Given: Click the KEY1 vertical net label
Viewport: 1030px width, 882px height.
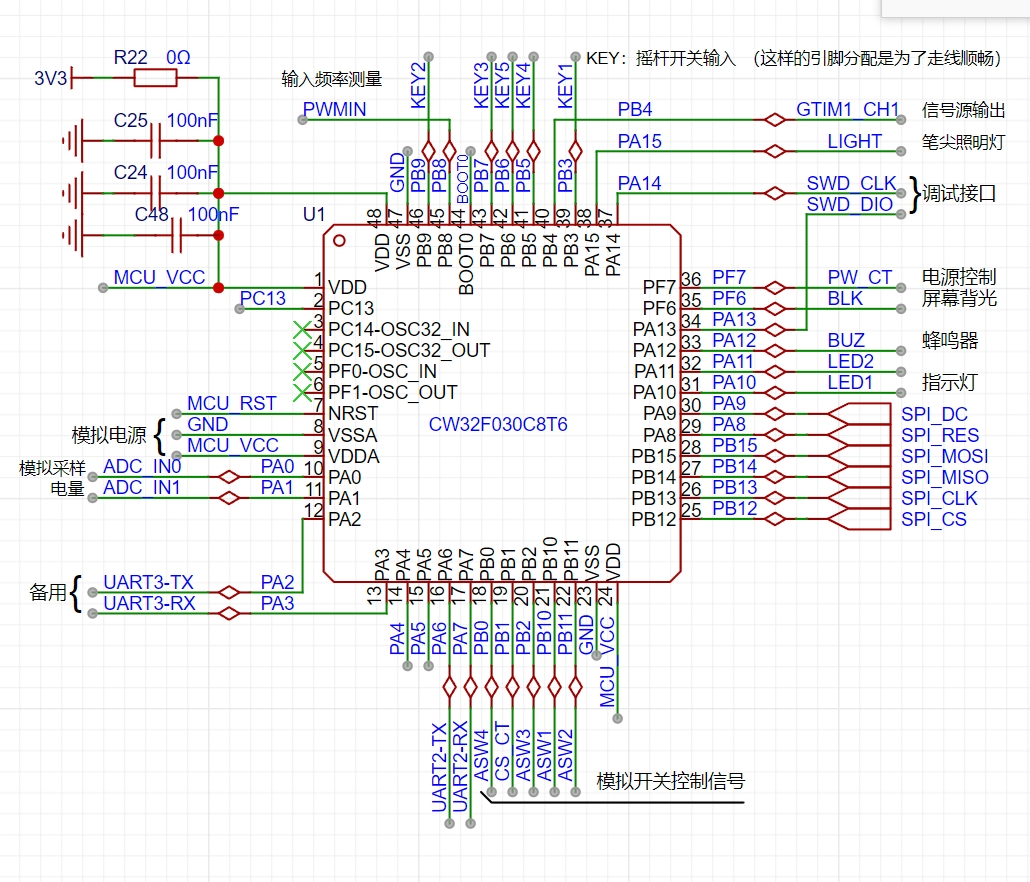Looking at the screenshot, I should (x=565, y=85).
